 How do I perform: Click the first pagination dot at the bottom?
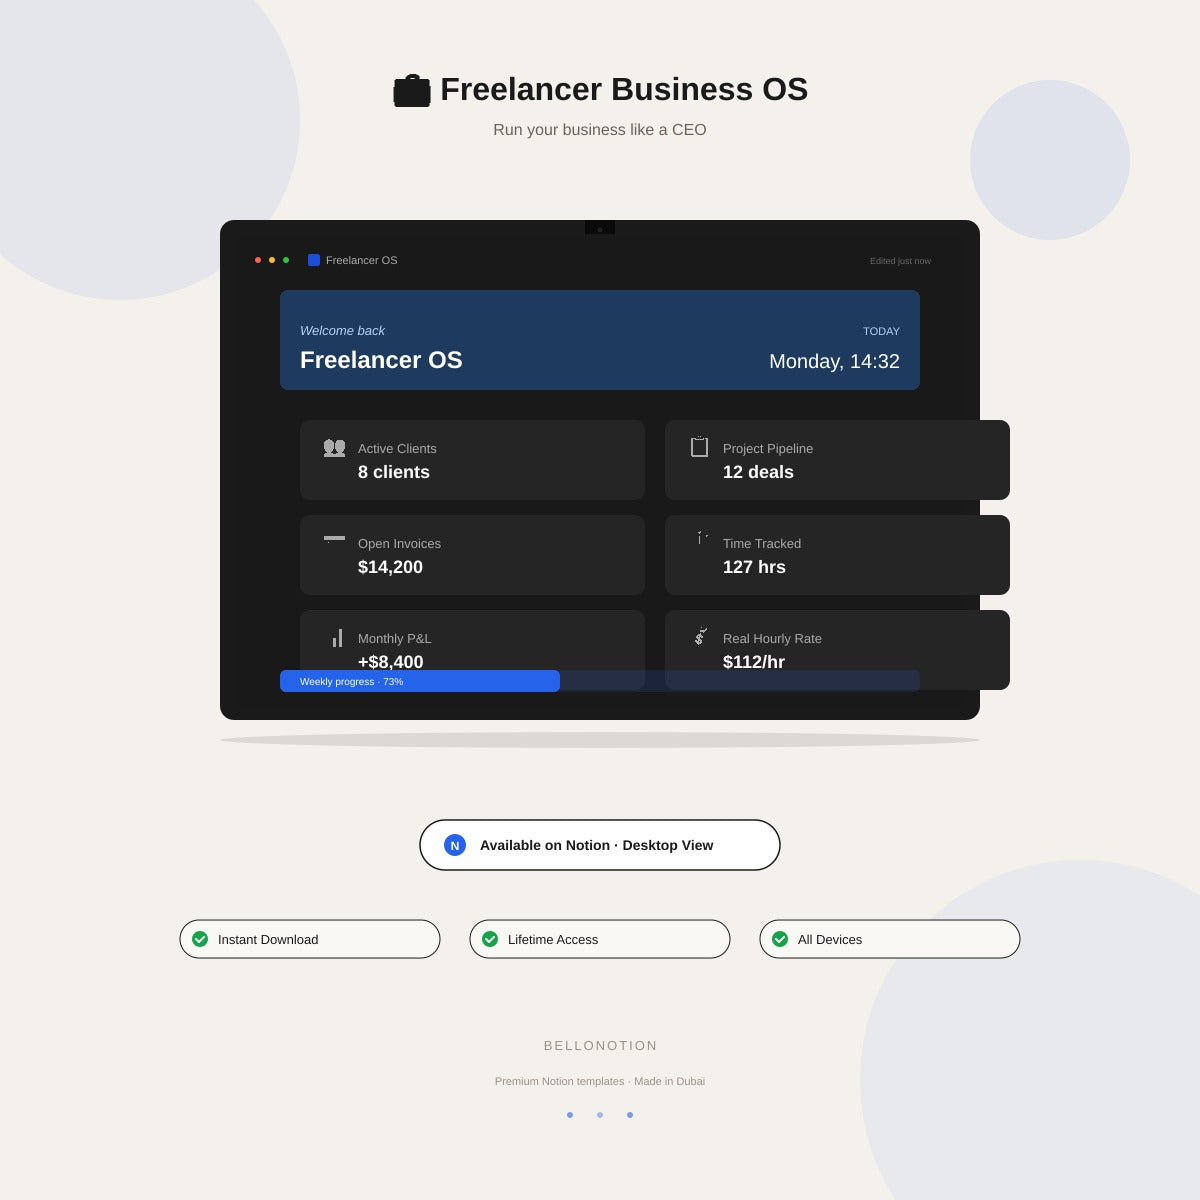(570, 1115)
